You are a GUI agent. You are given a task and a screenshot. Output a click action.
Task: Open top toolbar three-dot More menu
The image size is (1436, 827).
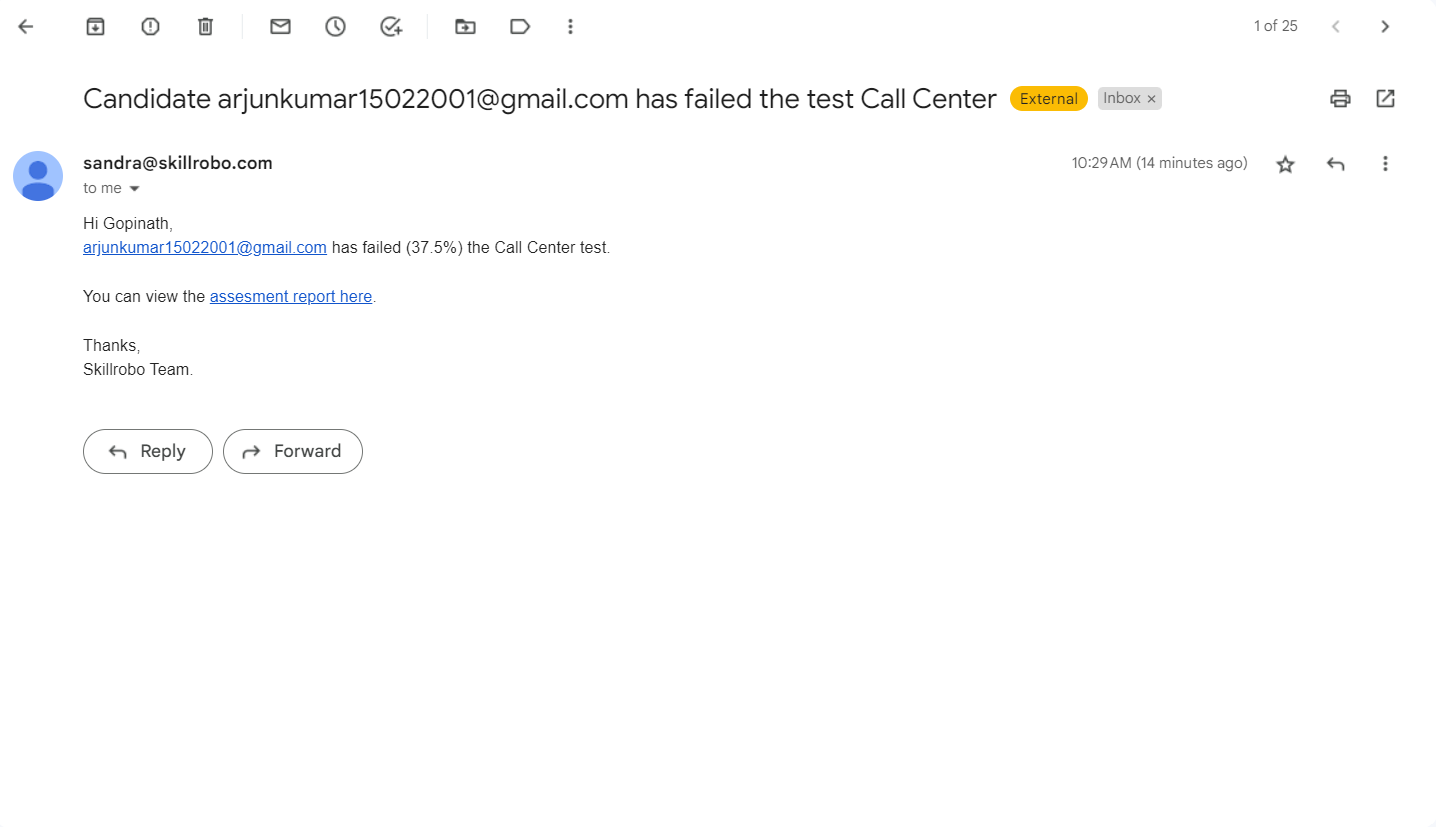tap(570, 27)
